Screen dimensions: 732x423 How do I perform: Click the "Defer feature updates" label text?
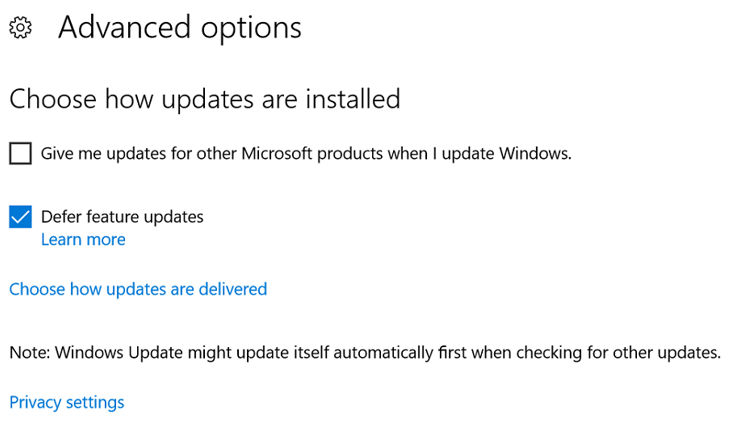pyautogui.click(x=122, y=216)
